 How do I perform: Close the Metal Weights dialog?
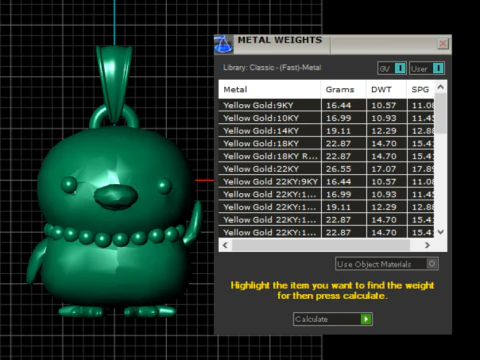point(443,43)
